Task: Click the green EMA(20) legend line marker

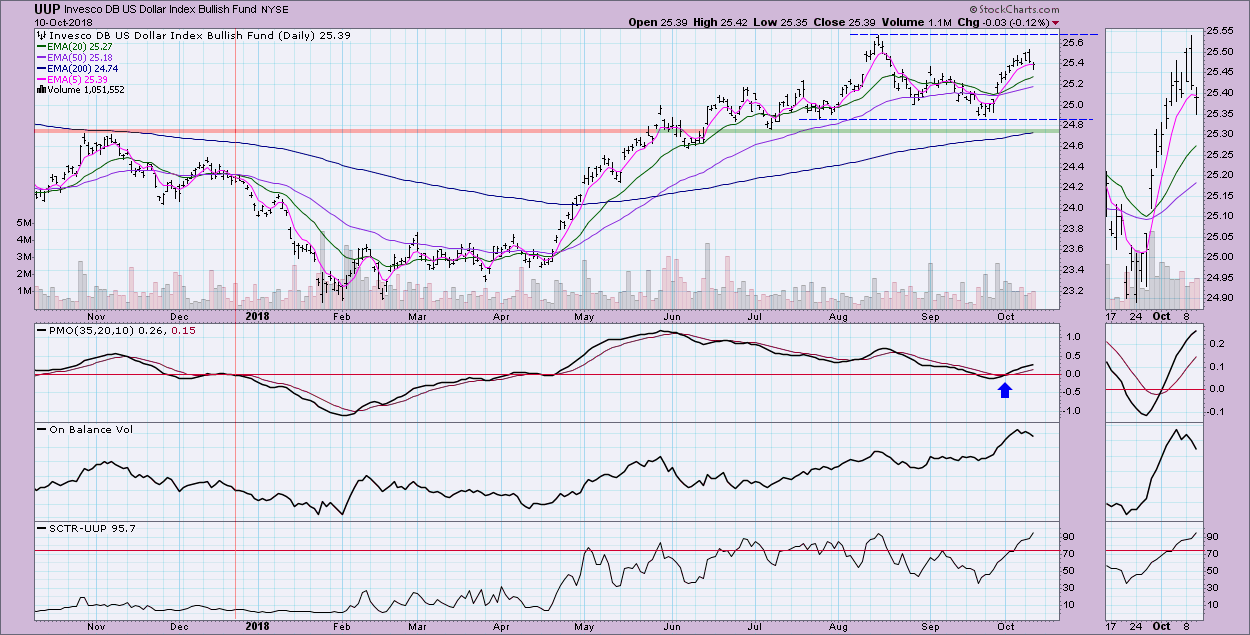Action: point(40,46)
